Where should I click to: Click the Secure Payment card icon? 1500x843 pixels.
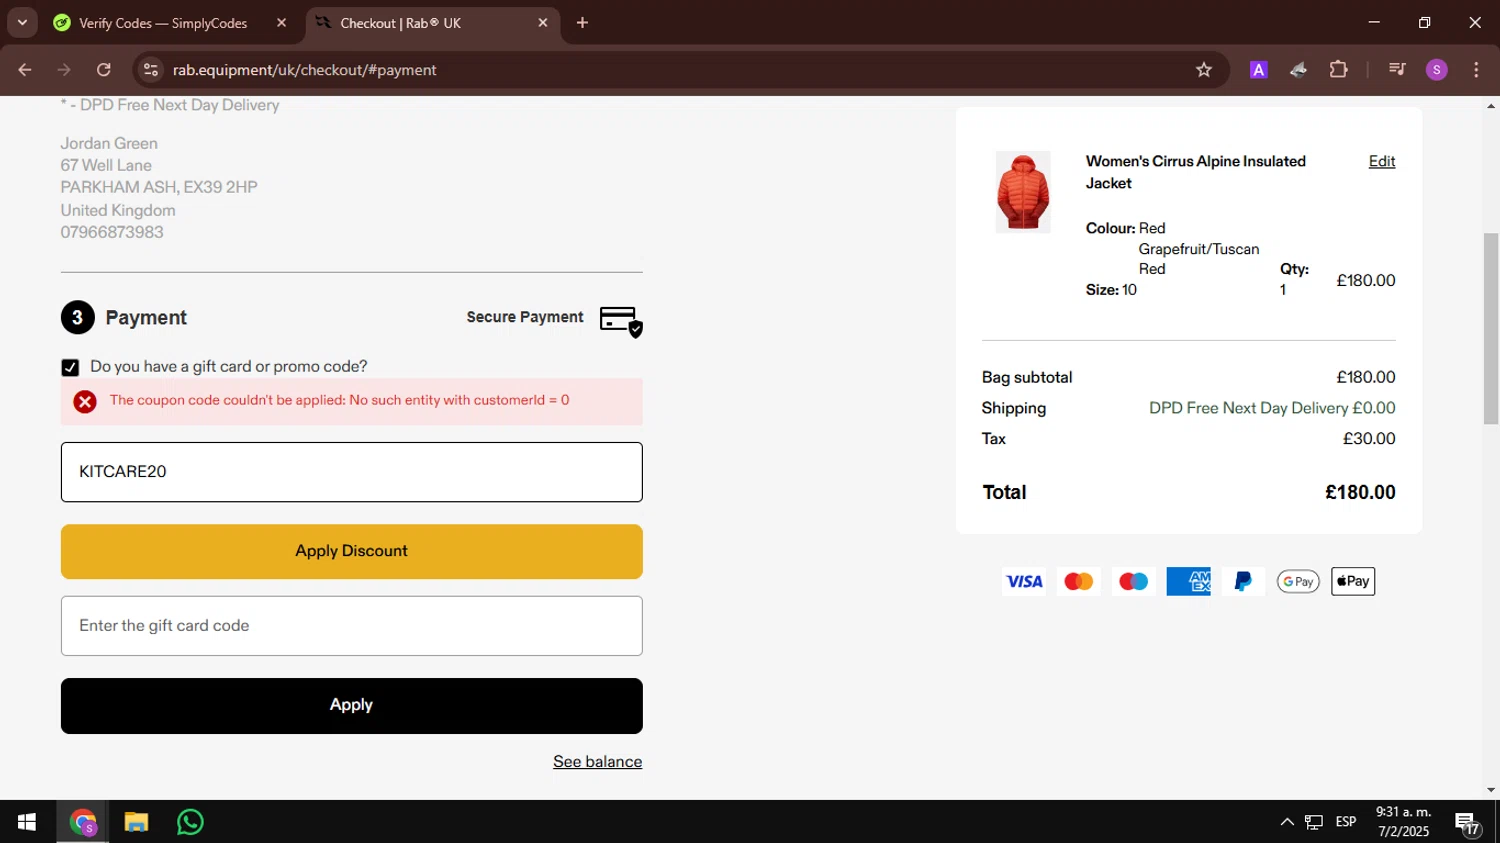(621, 321)
